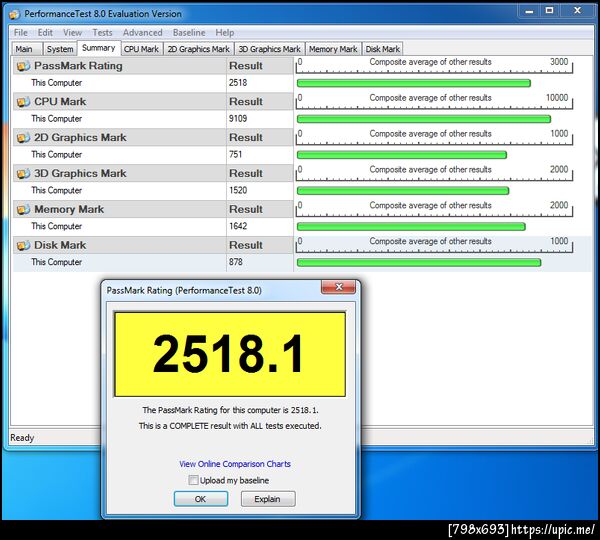Select the Memory Mark header text
The width and height of the screenshot is (600, 540).
click(69, 209)
